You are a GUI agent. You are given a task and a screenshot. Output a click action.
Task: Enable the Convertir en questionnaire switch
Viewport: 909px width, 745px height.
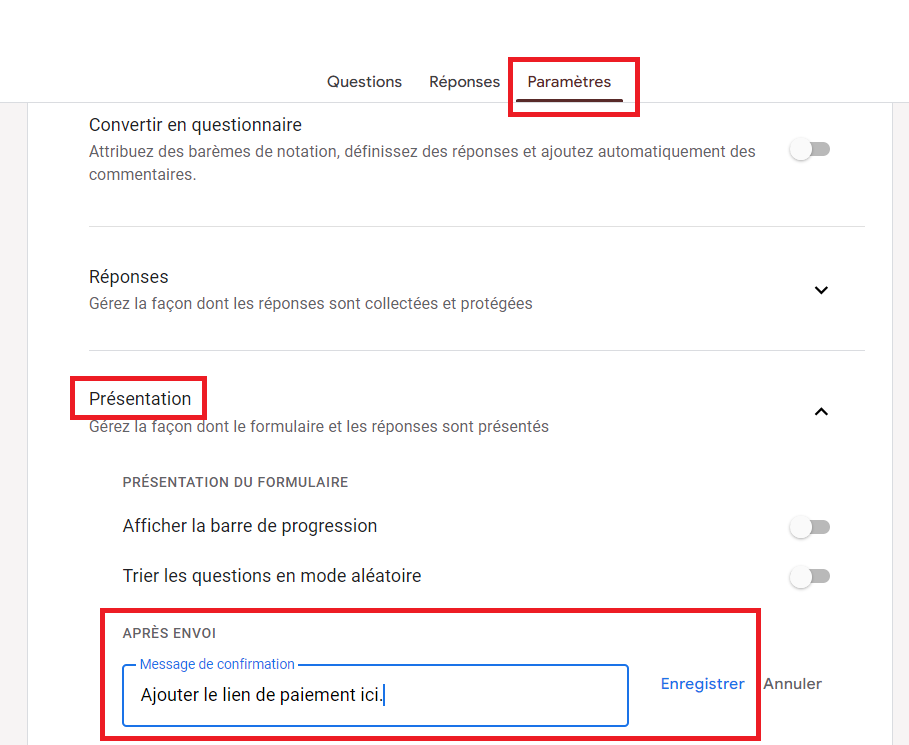coord(809,150)
